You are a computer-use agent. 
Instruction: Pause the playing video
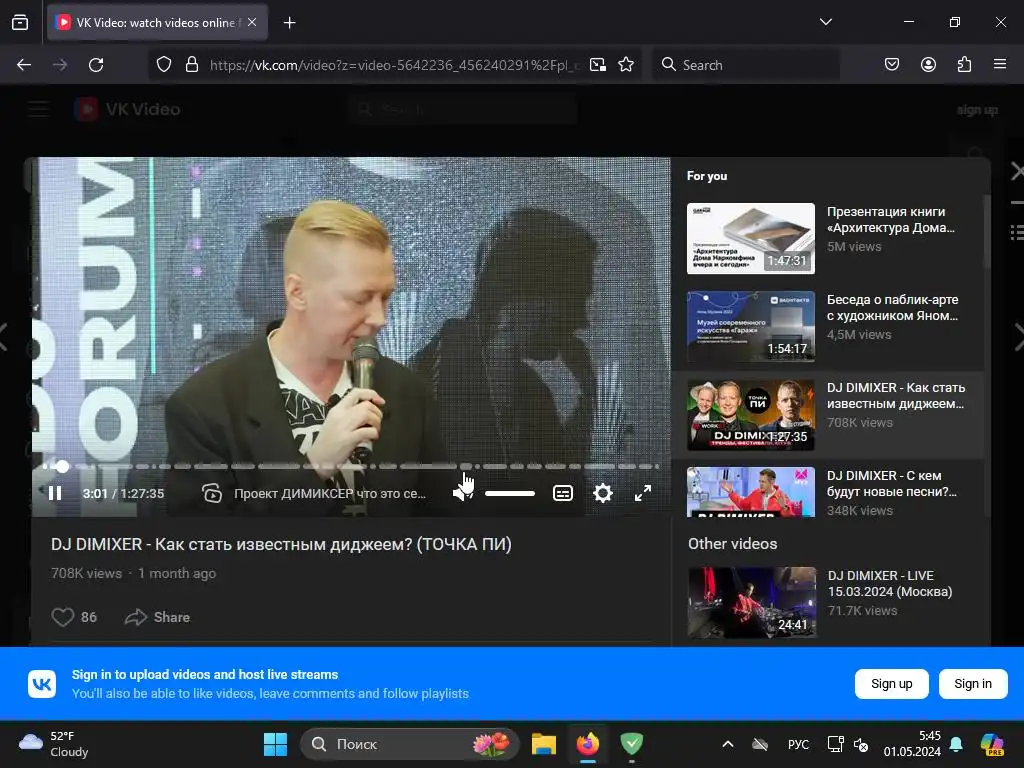(56, 493)
